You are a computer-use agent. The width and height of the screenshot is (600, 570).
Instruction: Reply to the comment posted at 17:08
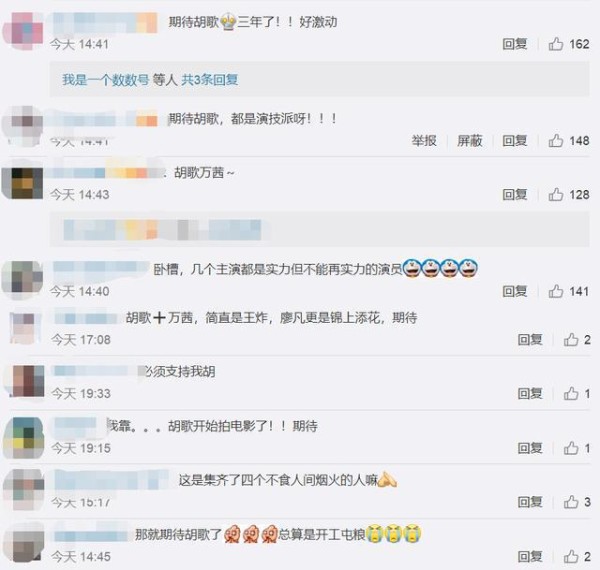tap(530, 339)
